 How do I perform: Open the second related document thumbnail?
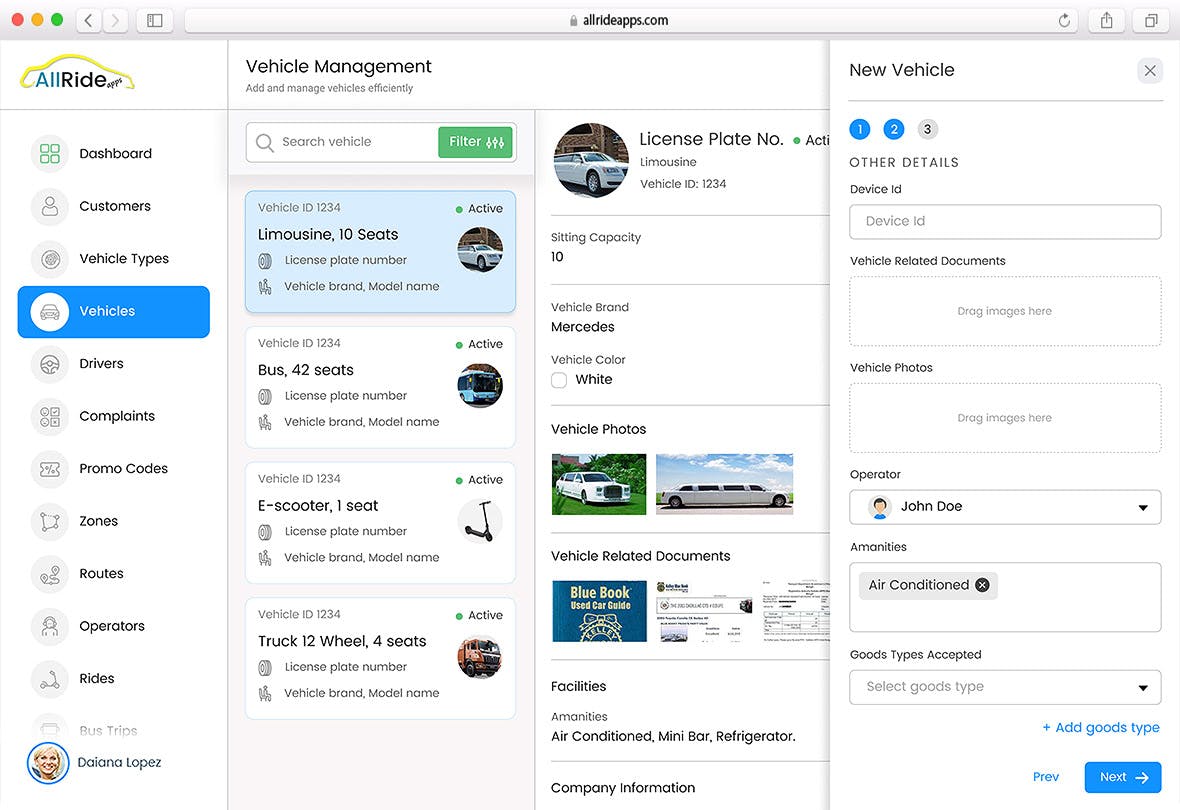tap(704, 611)
